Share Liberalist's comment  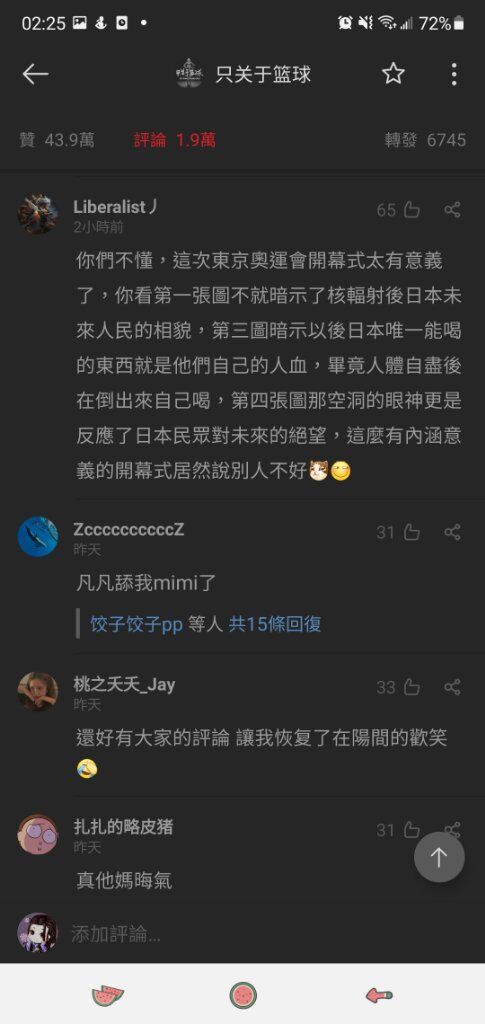pos(452,210)
